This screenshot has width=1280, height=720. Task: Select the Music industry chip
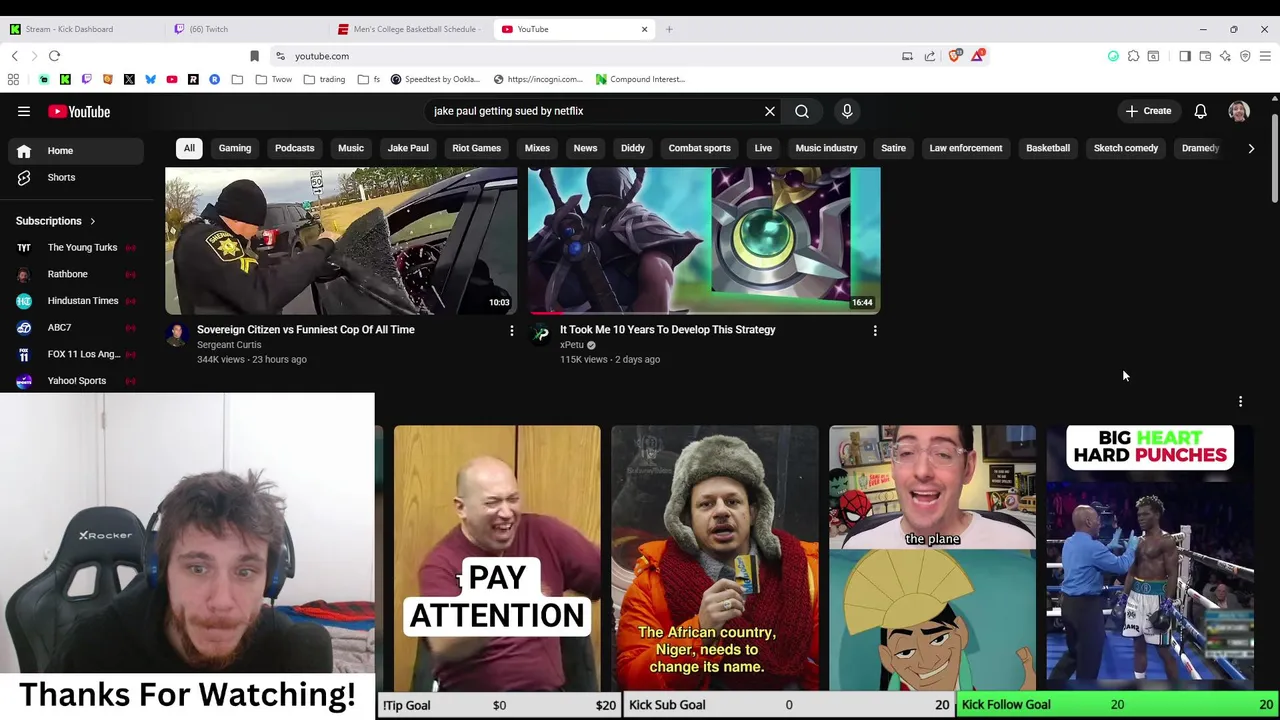pyautogui.click(x=826, y=148)
